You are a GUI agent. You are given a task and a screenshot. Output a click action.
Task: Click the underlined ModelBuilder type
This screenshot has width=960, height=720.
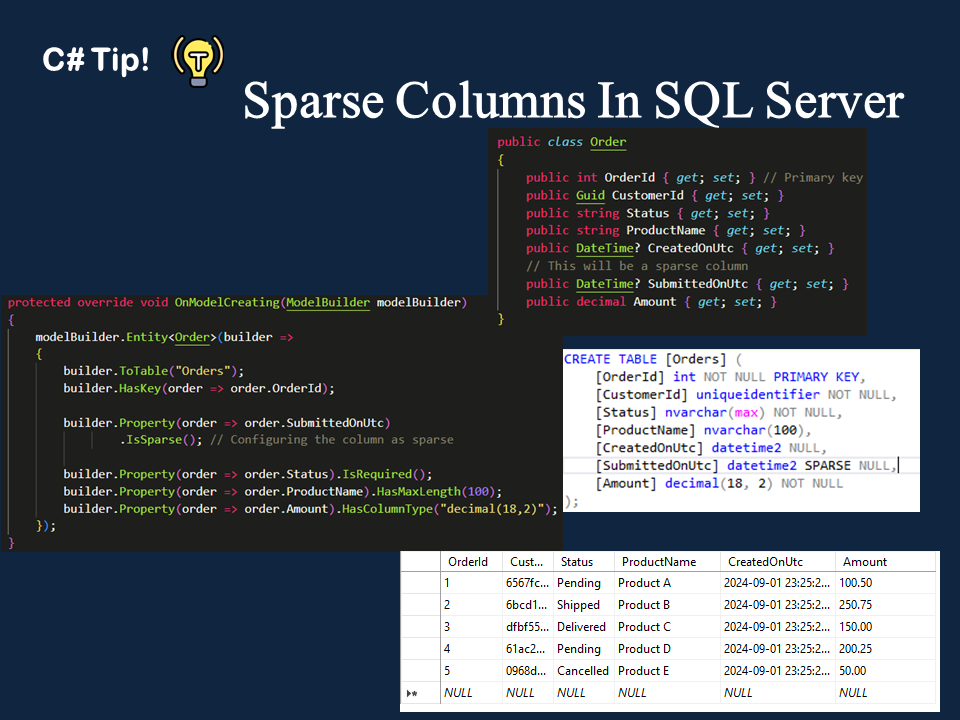[x=329, y=302]
